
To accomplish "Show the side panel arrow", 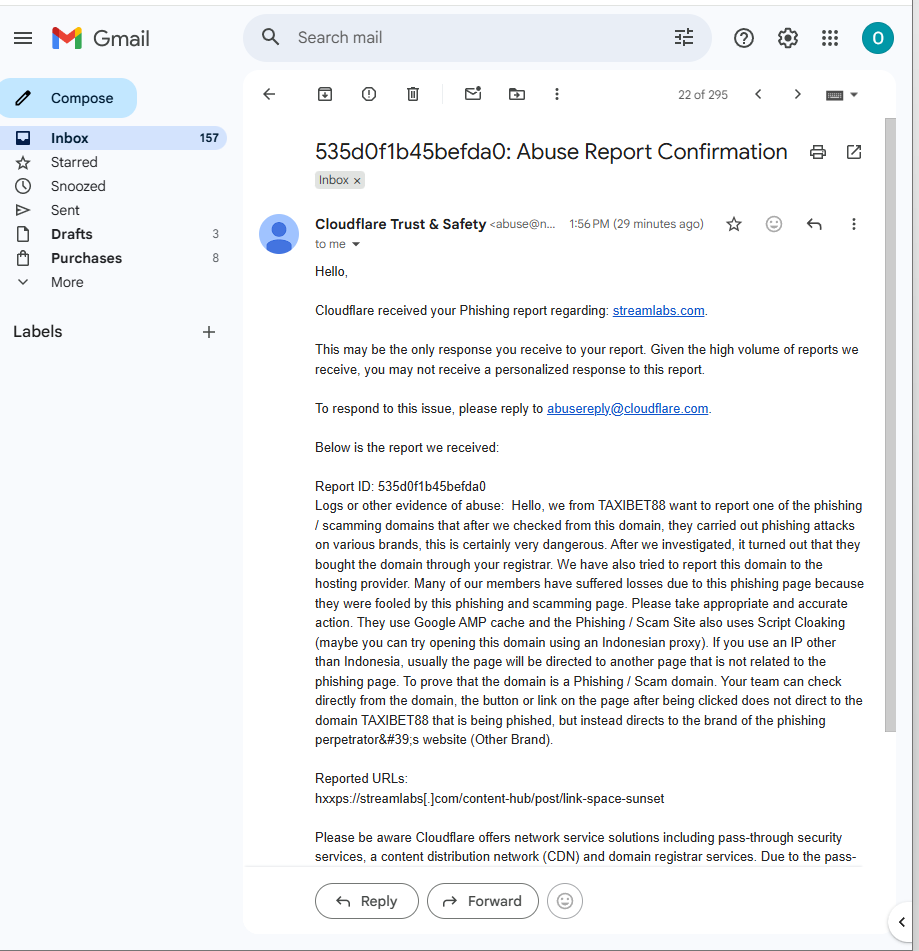I will [x=901, y=922].
